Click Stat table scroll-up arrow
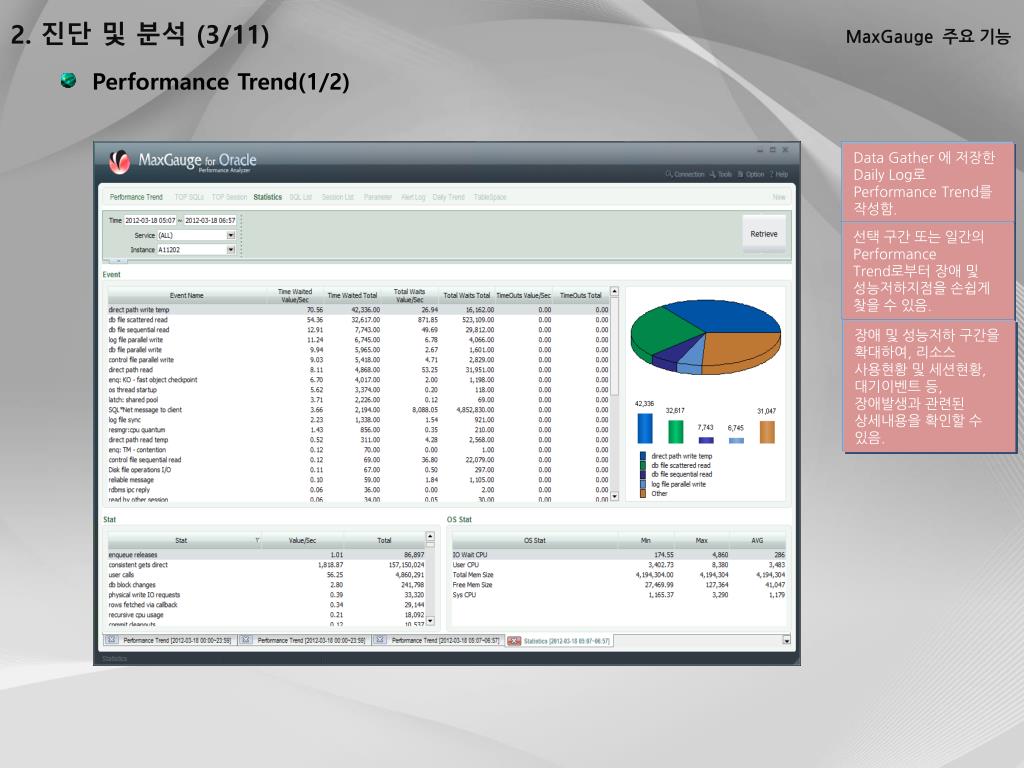 430,537
